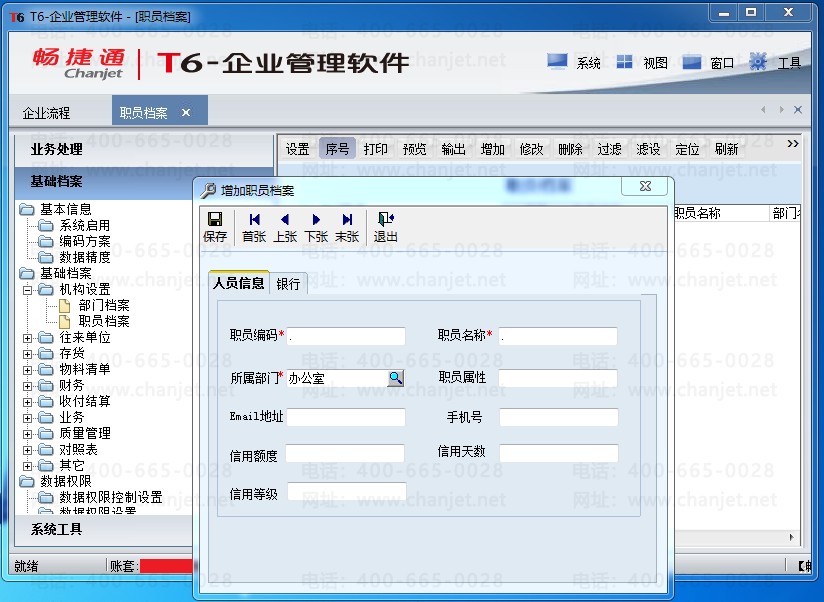Click the 手机号 input field
Screen dimensions: 824x602
[559, 417]
